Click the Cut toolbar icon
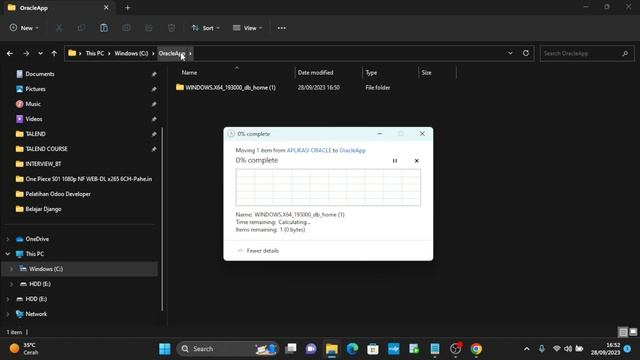The image size is (640, 360). [x=59, y=28]
